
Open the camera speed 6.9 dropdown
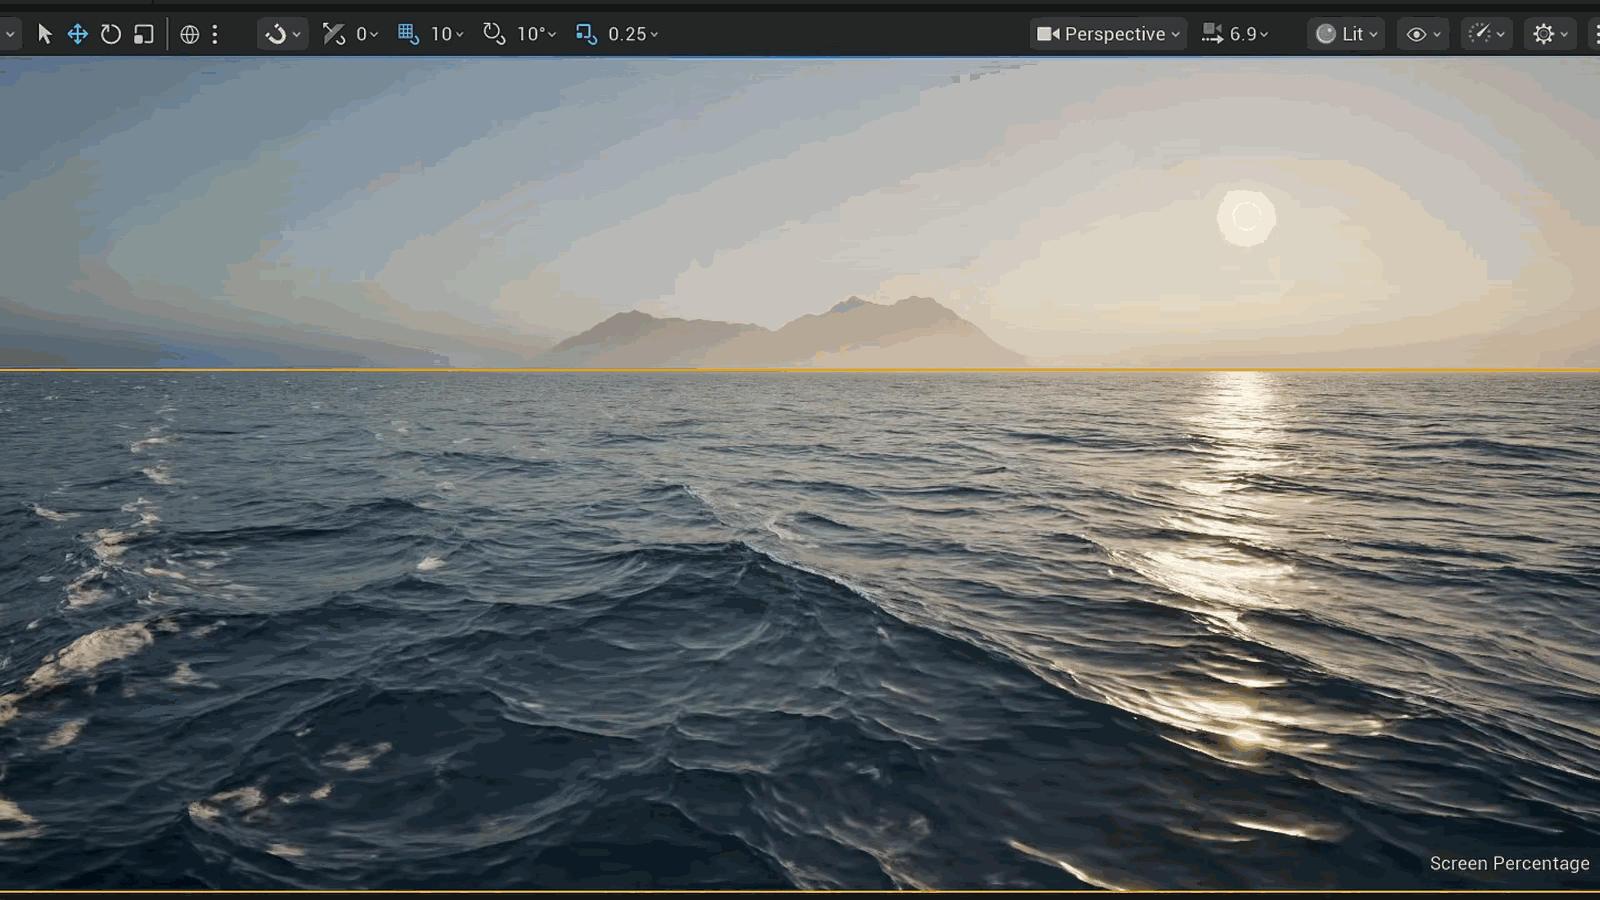click(1249, 34)
